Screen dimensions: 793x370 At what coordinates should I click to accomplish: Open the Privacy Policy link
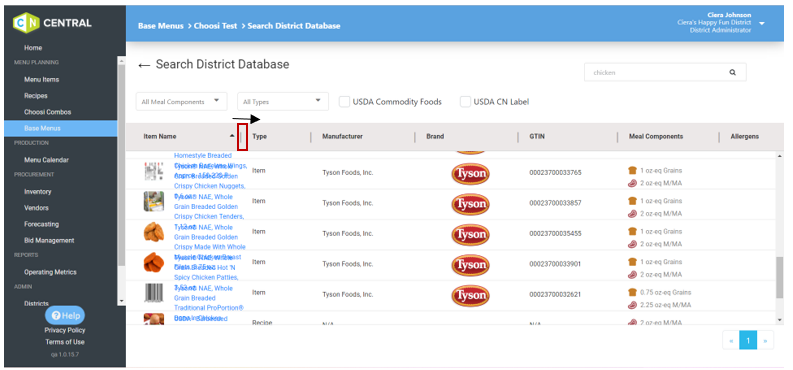[x=65, y=330]
